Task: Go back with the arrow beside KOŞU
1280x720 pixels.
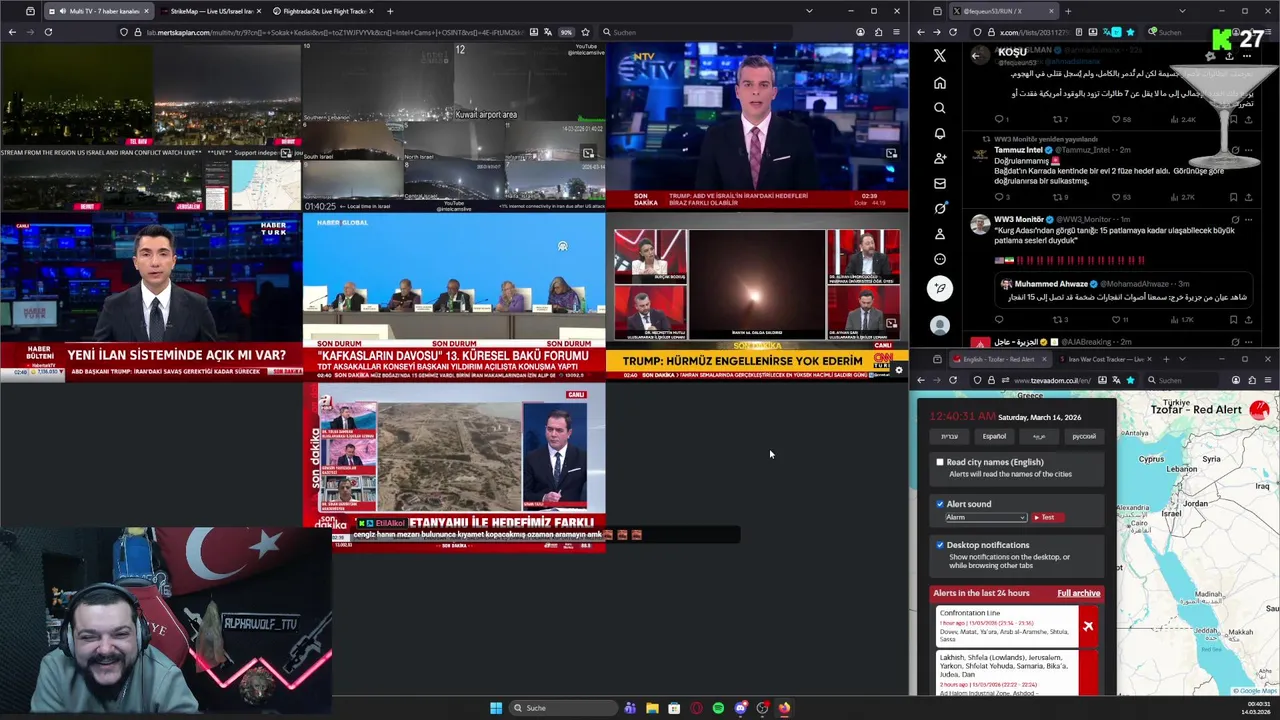Action: click(976, 55)
